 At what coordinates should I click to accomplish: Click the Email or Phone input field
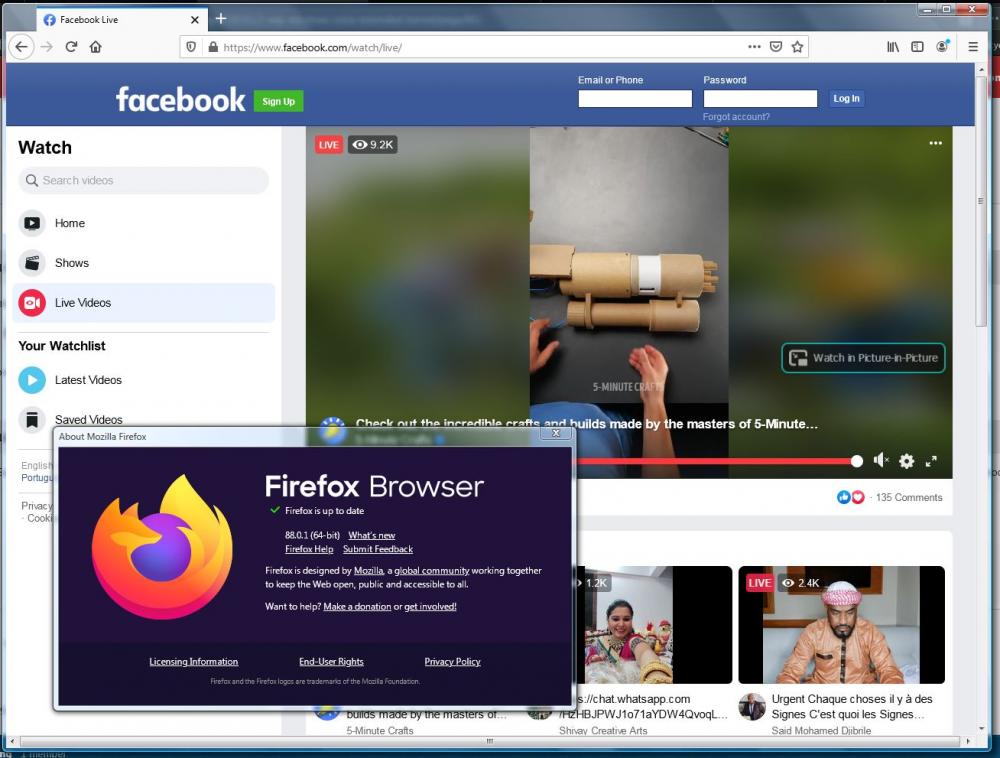635,98
